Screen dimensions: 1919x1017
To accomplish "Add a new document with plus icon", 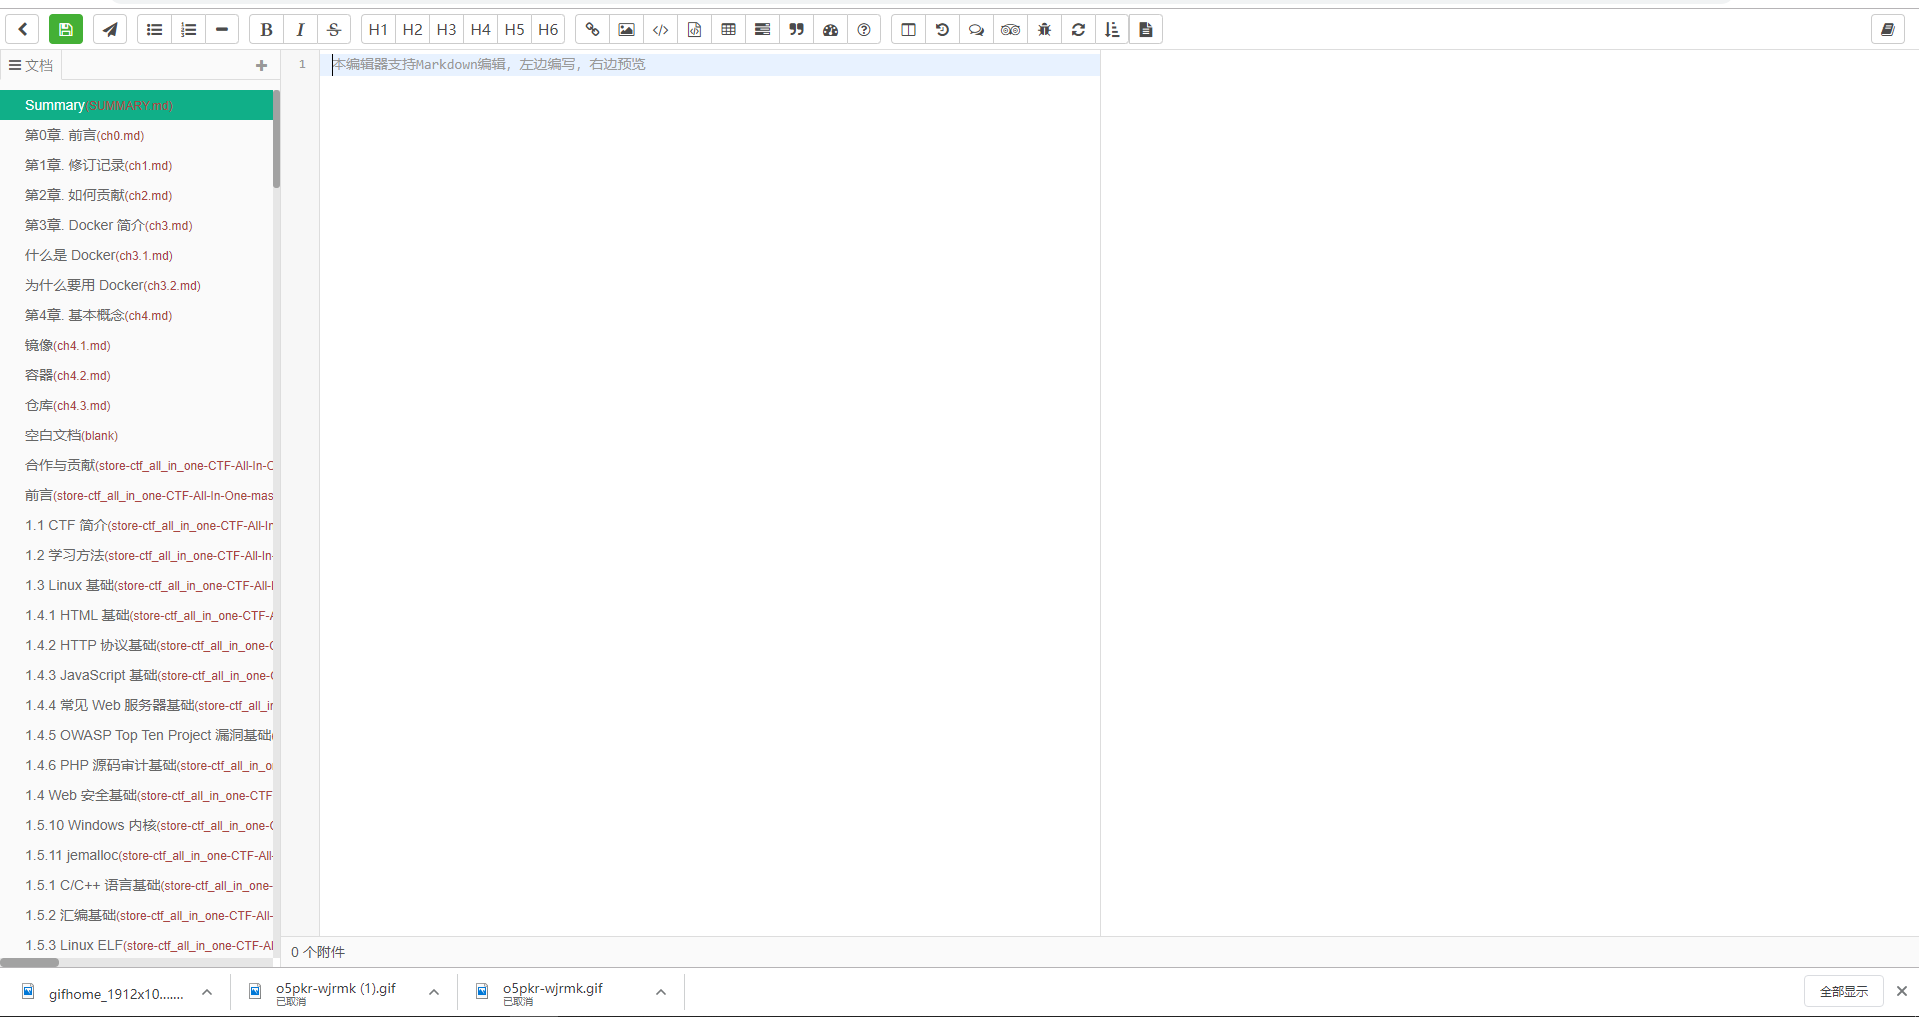I will pyautogui.click(x=262, y=65).
